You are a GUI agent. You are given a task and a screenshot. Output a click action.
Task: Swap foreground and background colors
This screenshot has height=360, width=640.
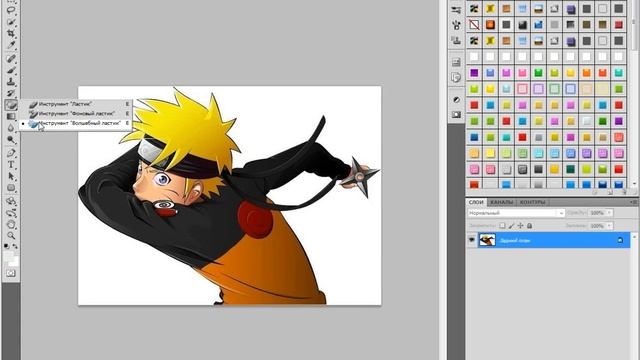click(15, 247)
